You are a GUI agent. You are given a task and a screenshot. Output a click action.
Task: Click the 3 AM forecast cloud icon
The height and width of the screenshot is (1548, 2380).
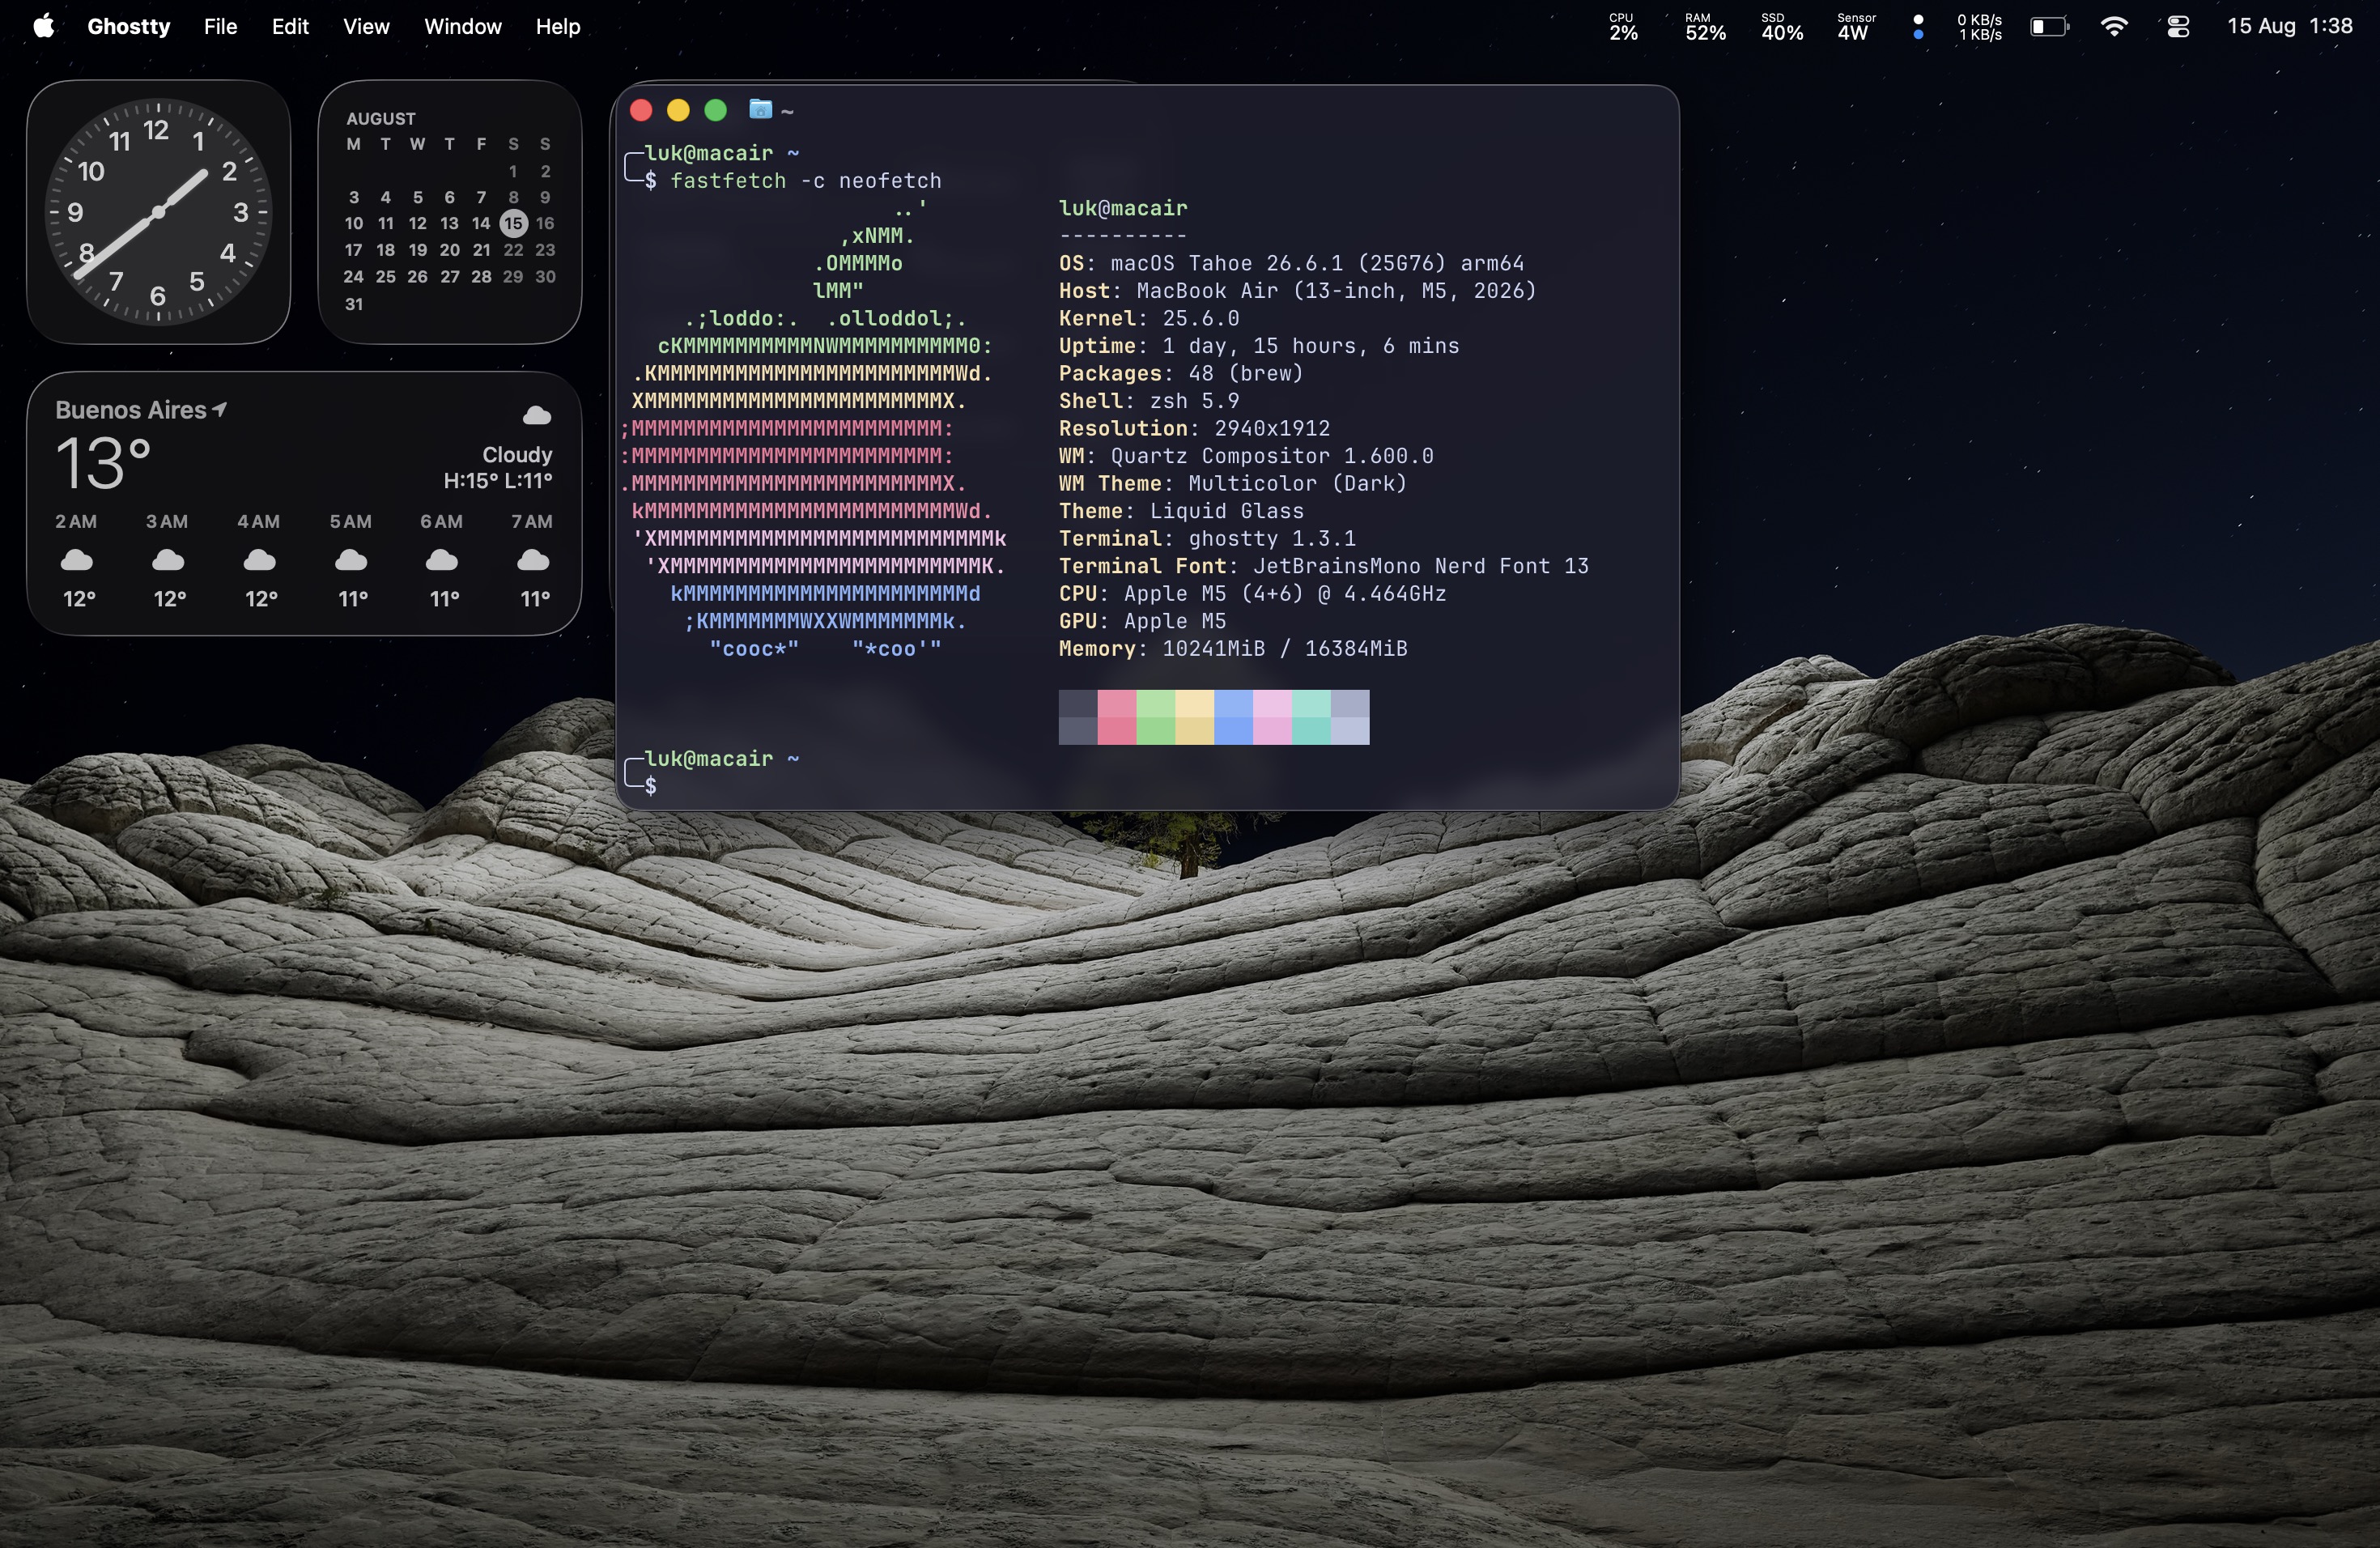(x=168, y=560)
